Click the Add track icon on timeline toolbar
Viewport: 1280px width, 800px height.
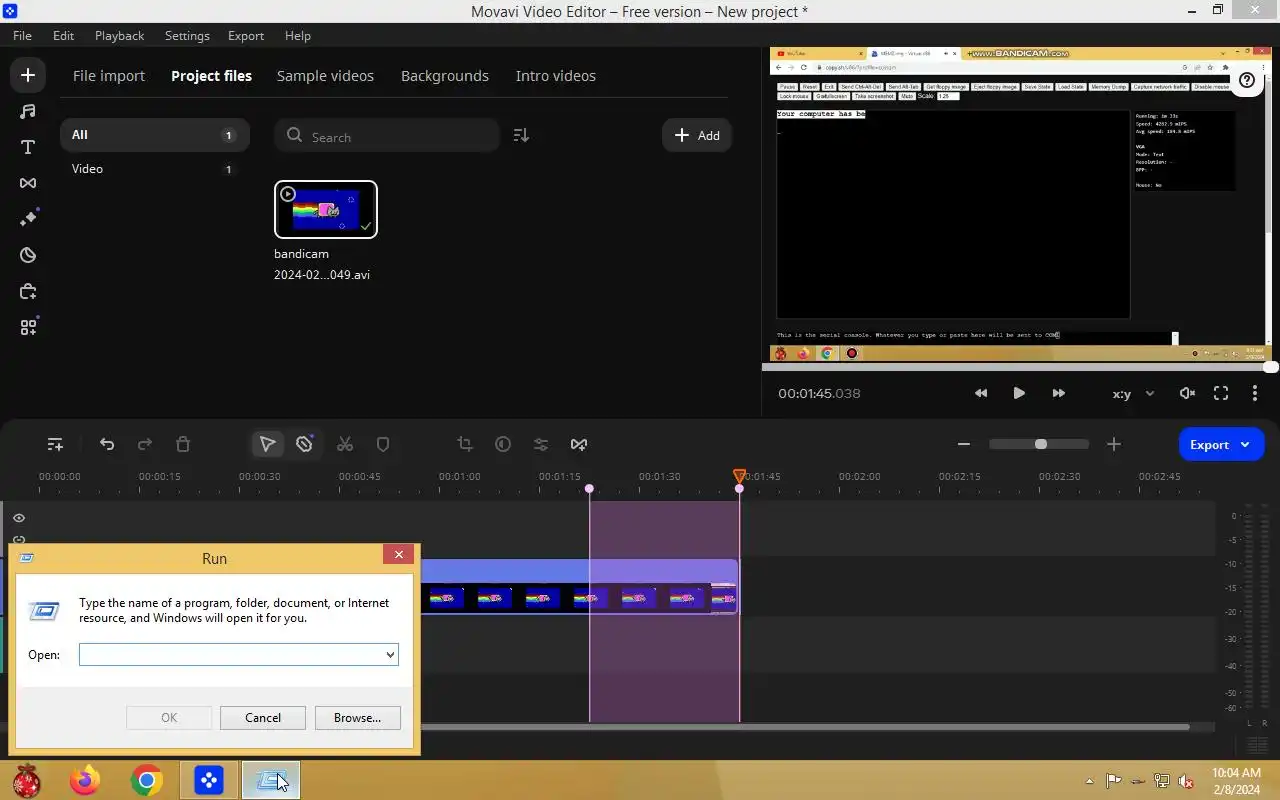click(55, 444)
